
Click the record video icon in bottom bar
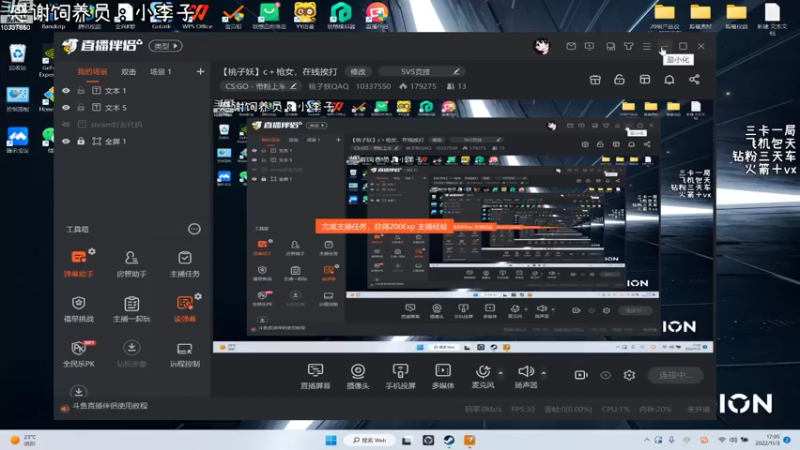[581, 375]
